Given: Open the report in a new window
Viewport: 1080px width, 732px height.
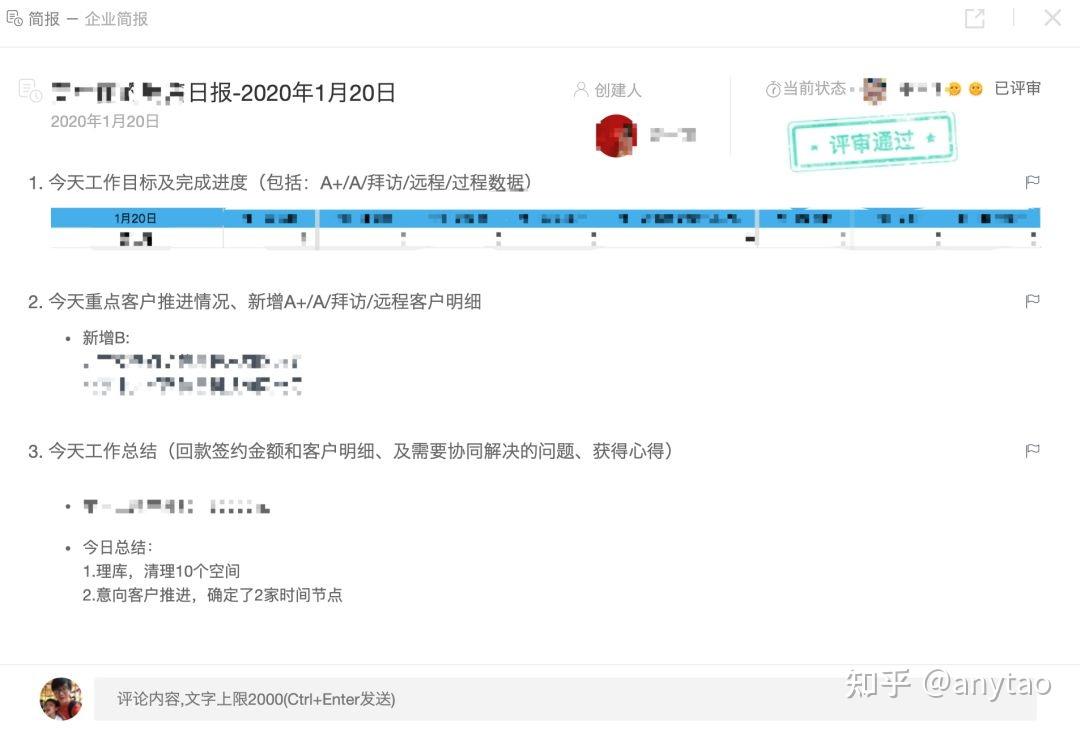Looking at the screenshot, I should 975,19.
